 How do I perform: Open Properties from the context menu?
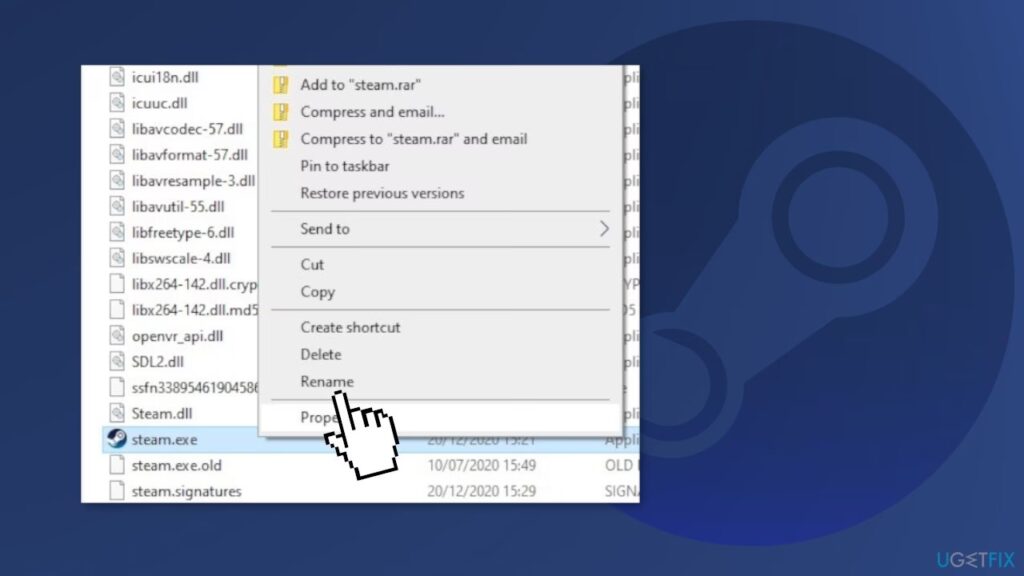point(441,417)
